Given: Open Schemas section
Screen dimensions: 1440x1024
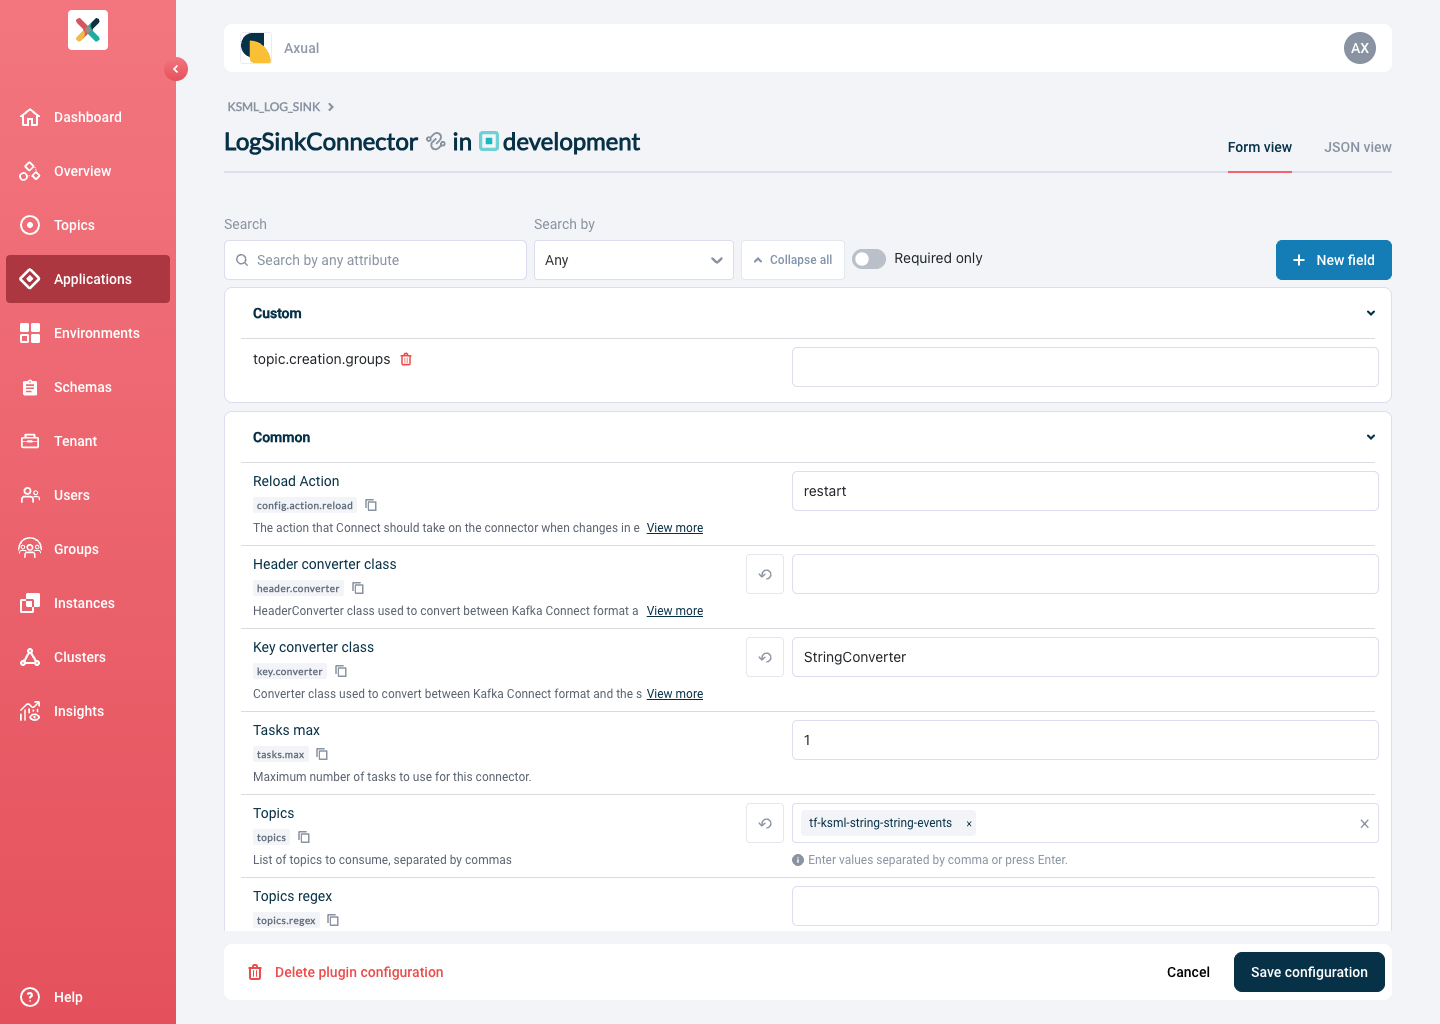Looking at the screenshot, I should (88, 387).
